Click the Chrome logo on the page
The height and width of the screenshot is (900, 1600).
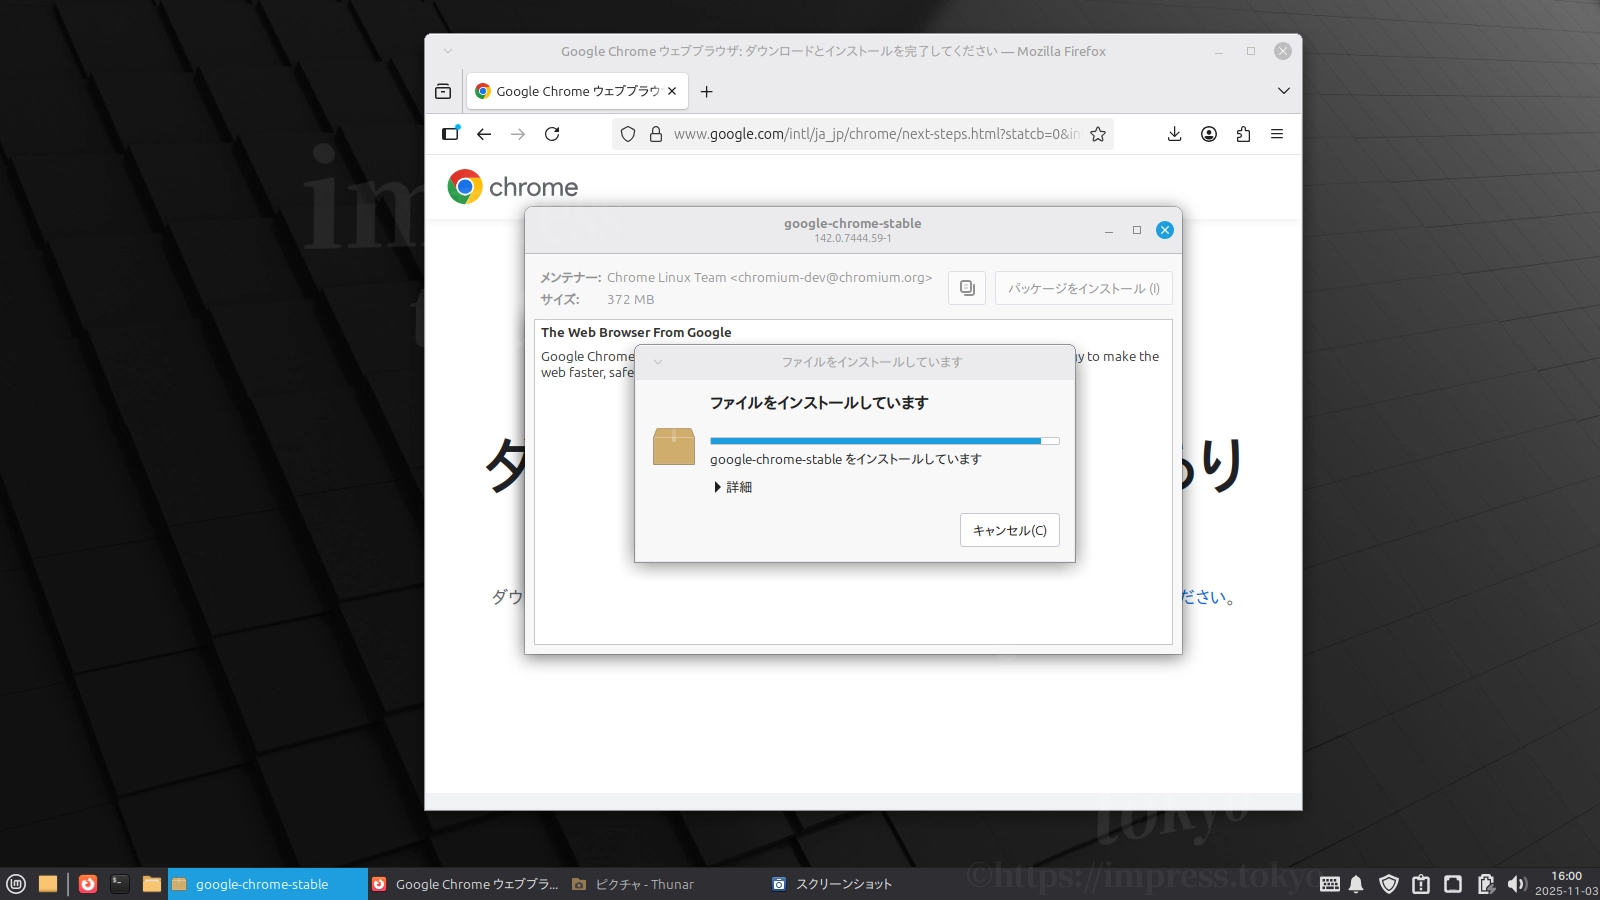pos(513,187)
